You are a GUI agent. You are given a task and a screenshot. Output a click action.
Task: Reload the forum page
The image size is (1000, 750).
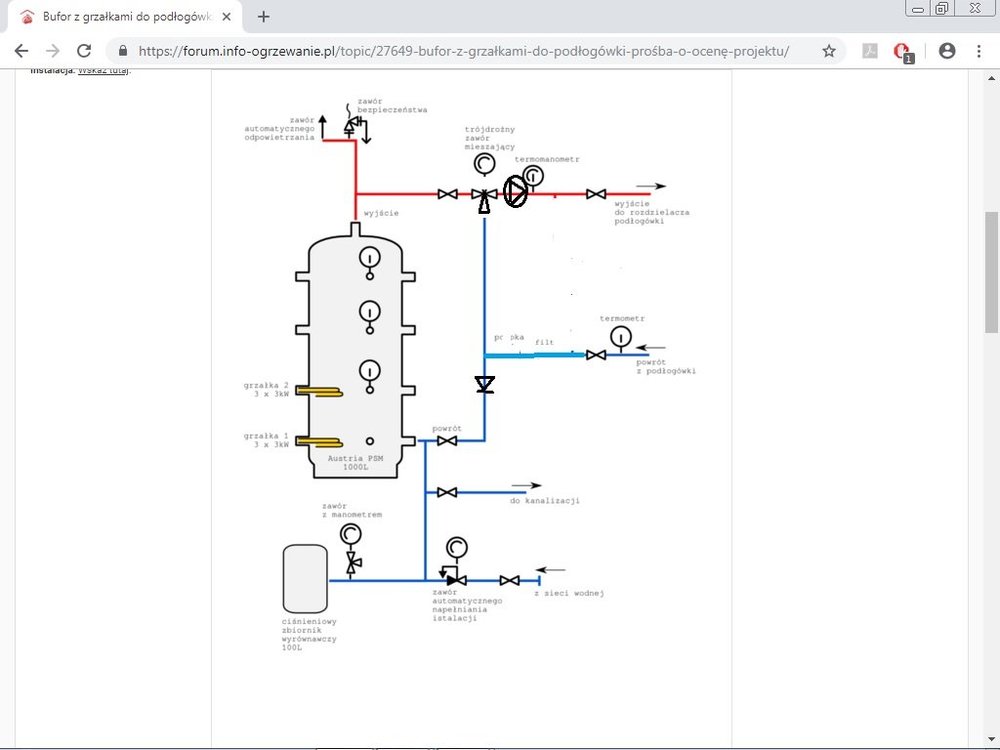coord(84,51)
